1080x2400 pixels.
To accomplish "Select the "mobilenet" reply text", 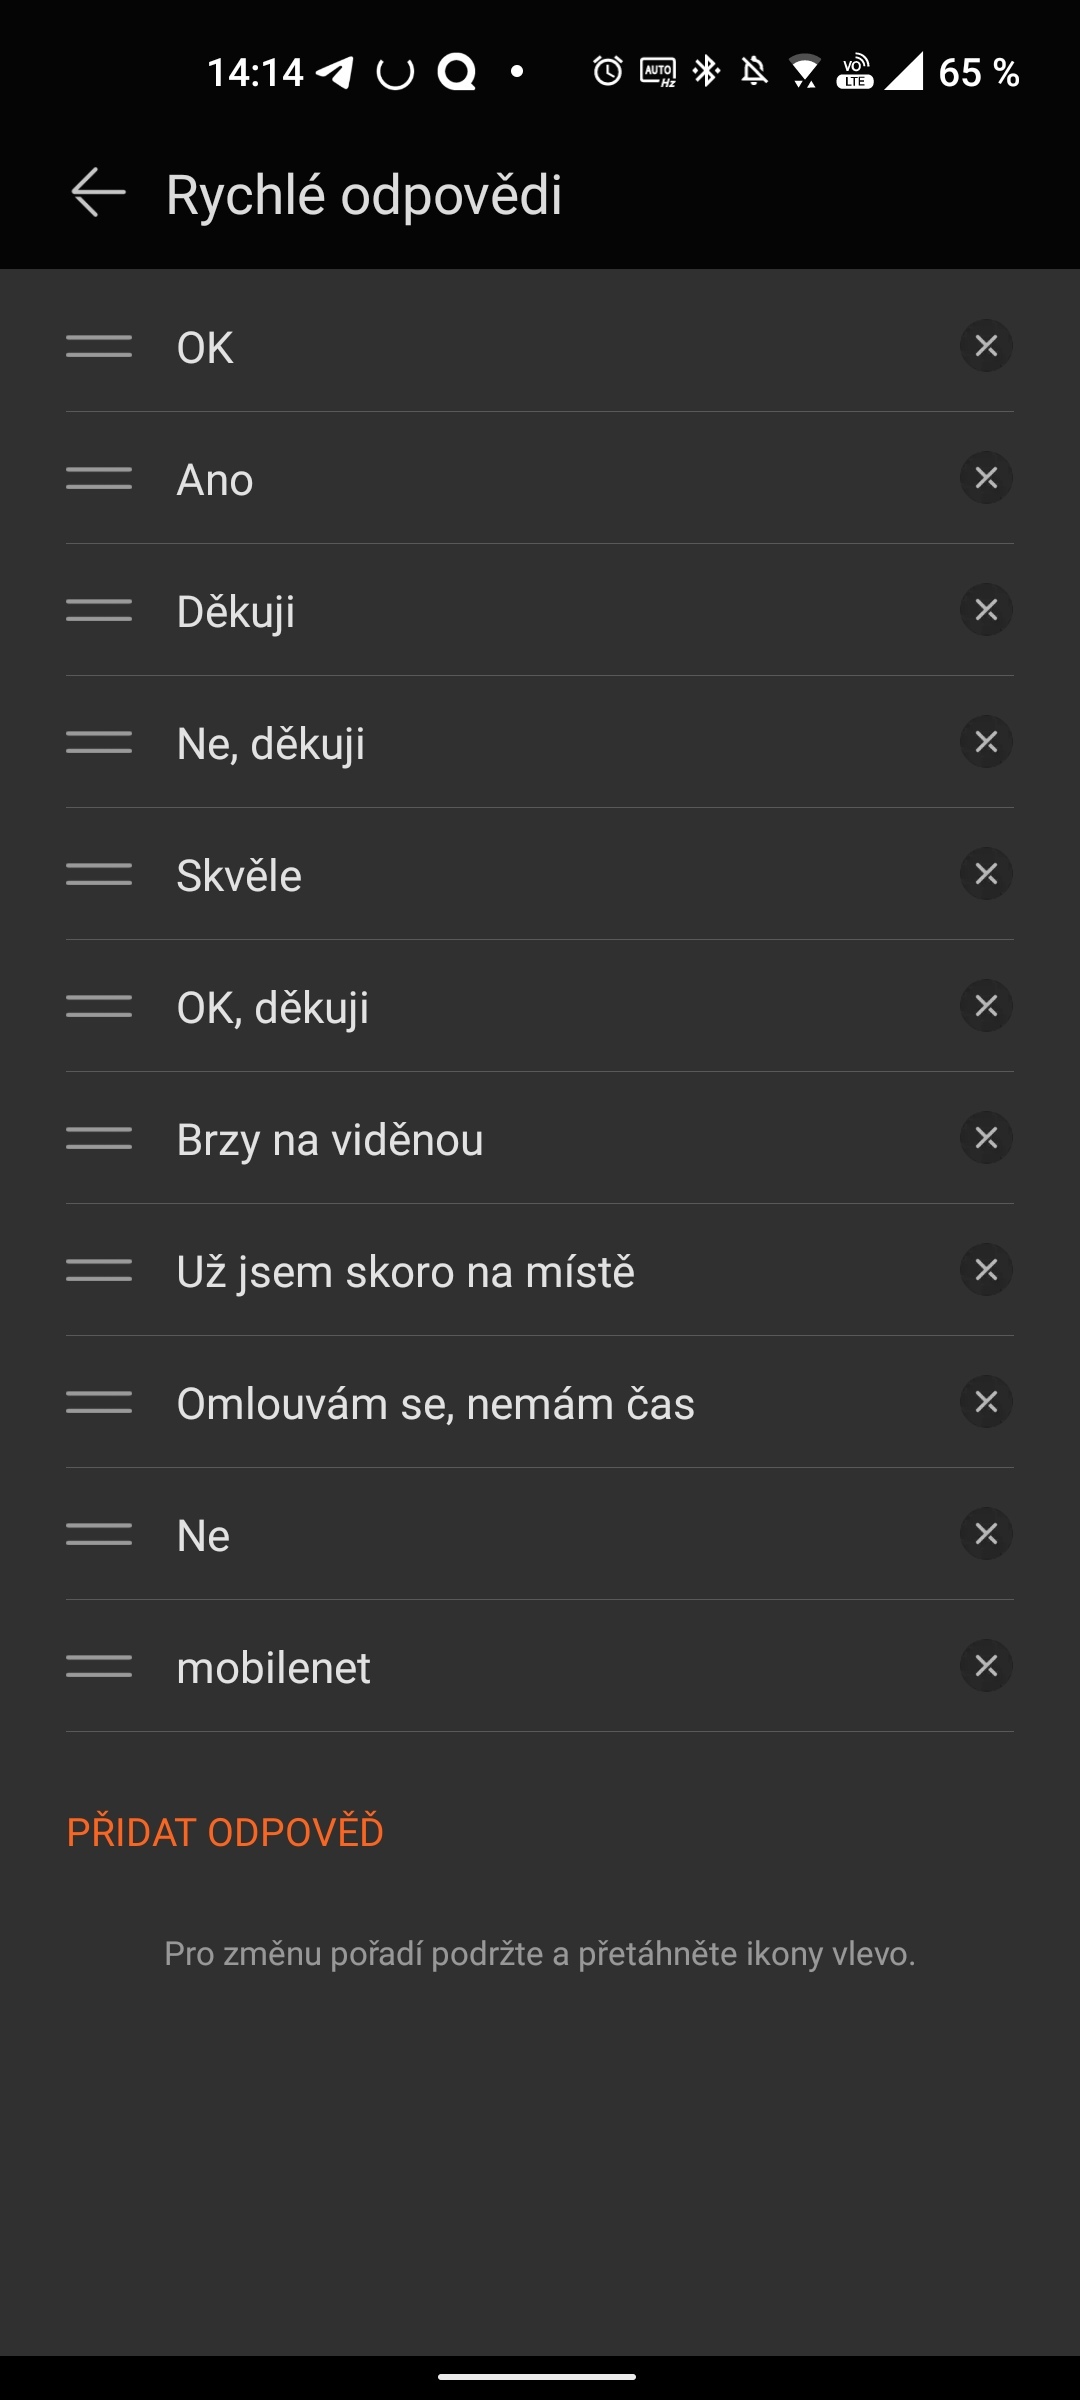I will 273,1668.
